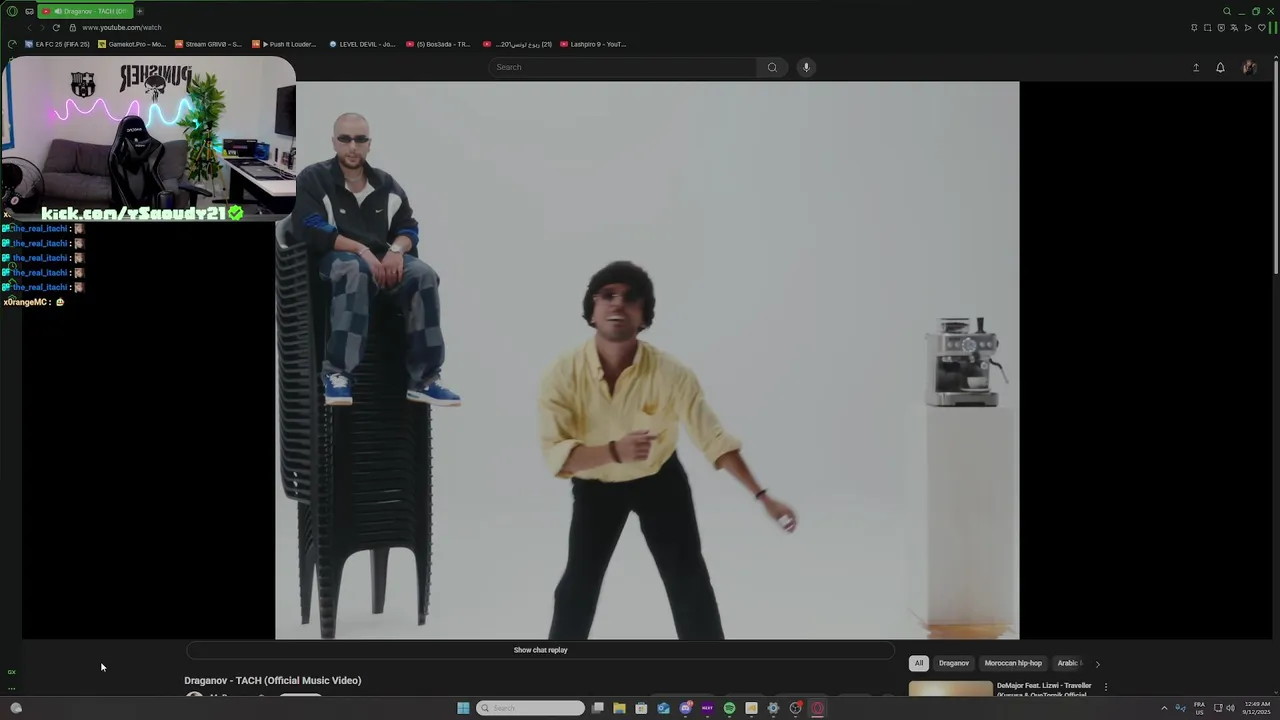This screenshot has width=1280, height=720.
Task: Open the DeMajor Feat. Lizwi - Traveller video thumbnail
Action: (951, 689)
